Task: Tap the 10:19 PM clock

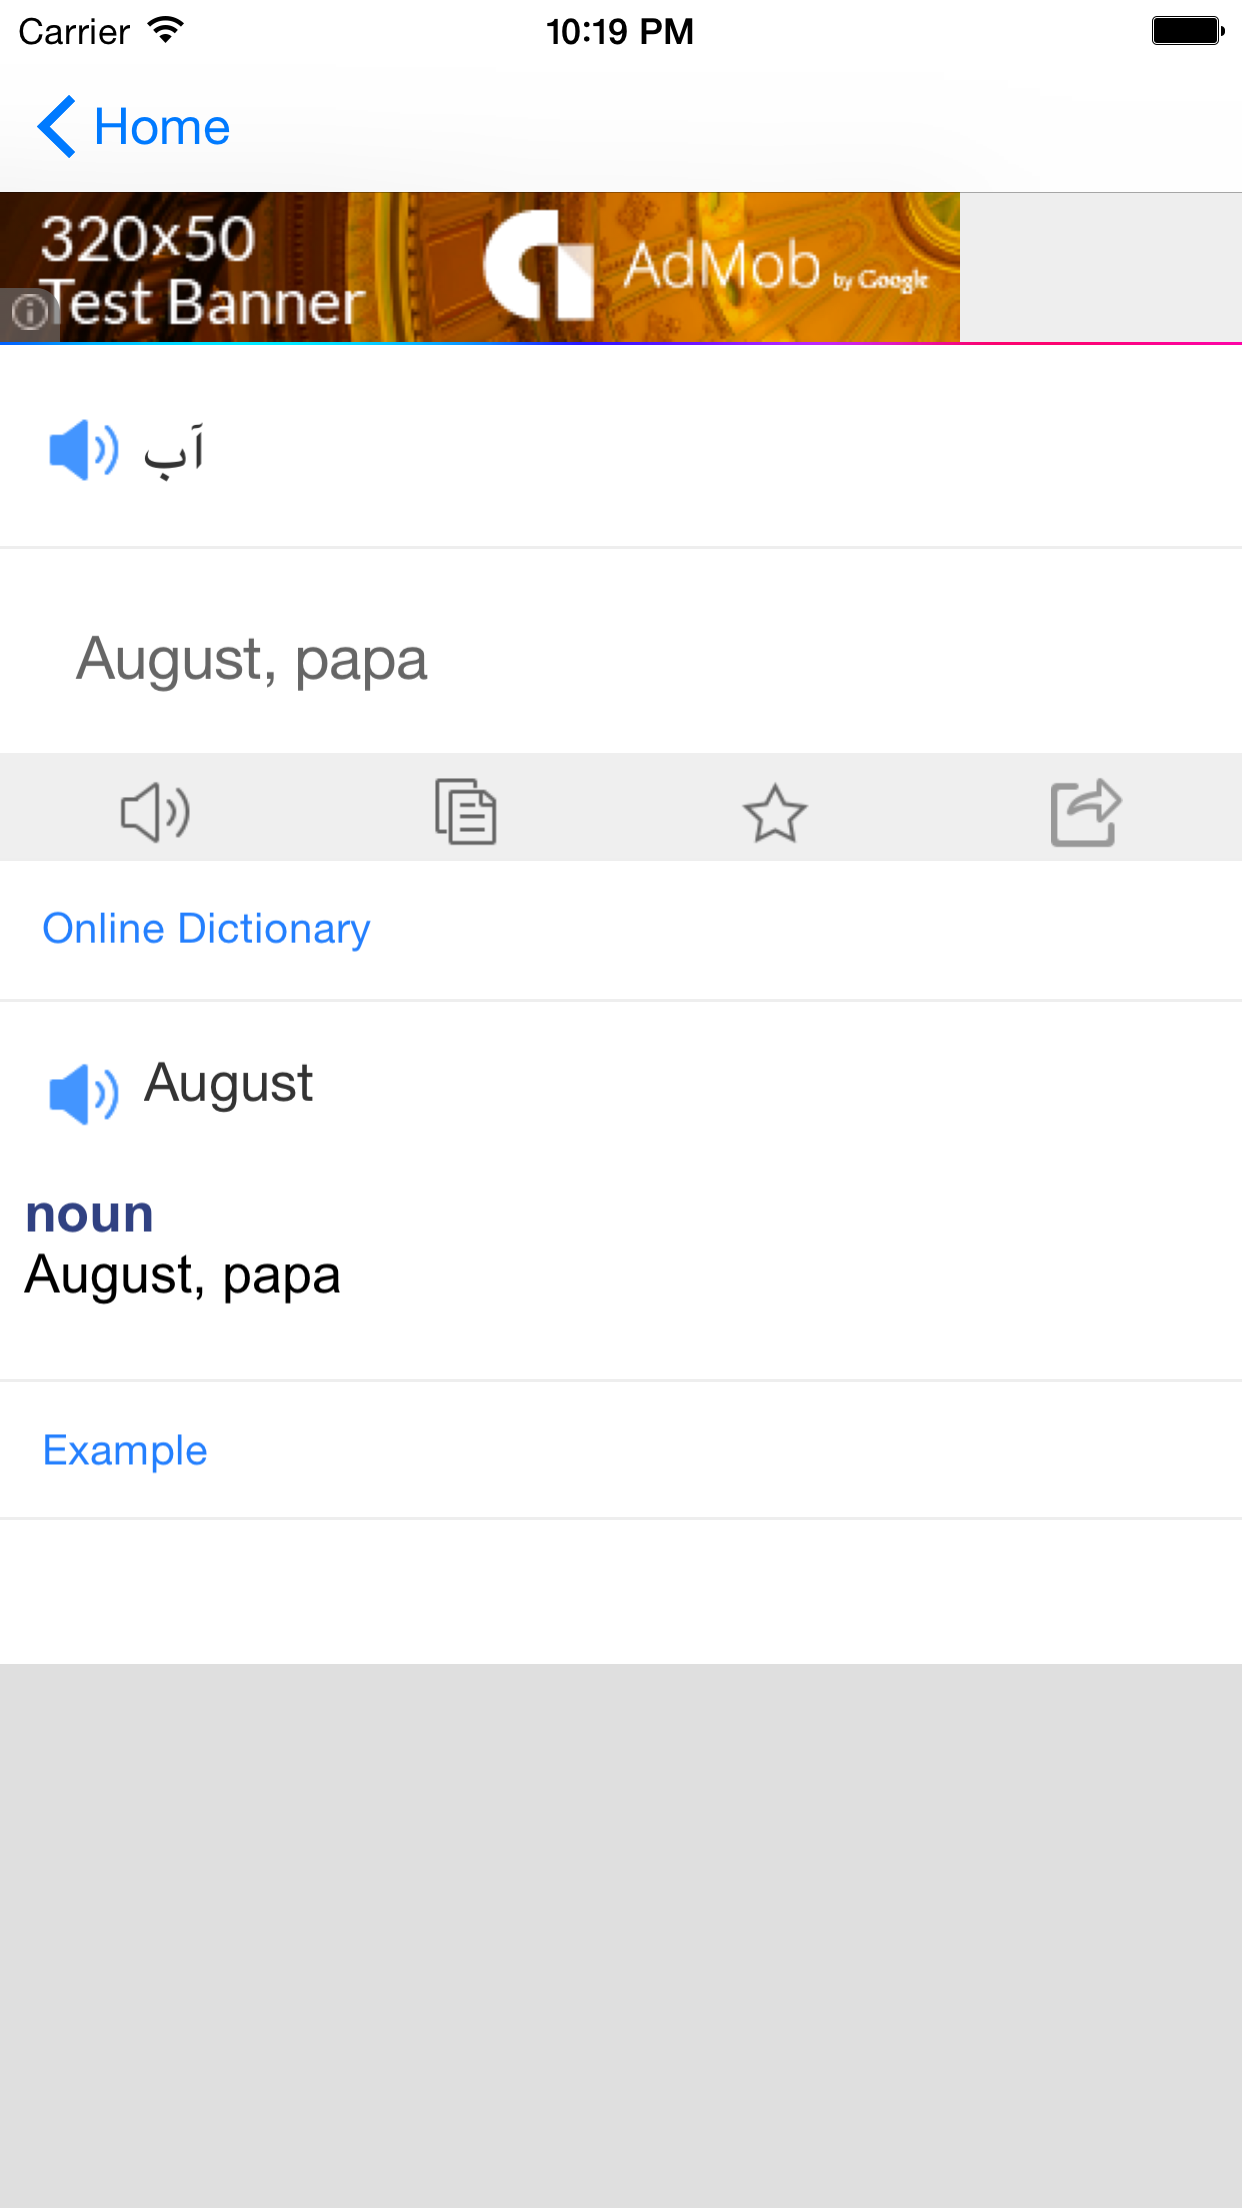Action: pos(620,31)
